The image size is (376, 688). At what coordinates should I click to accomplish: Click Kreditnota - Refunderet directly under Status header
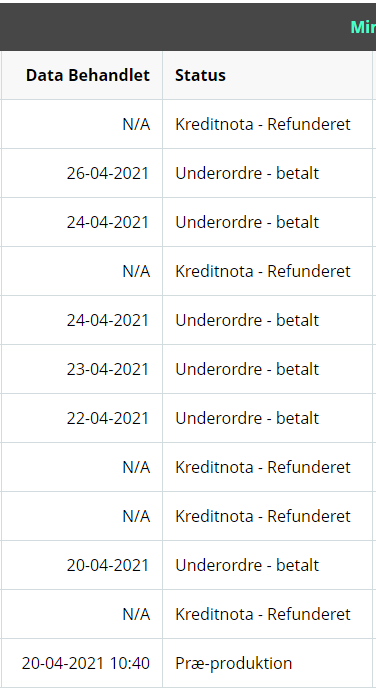(263, 125)
